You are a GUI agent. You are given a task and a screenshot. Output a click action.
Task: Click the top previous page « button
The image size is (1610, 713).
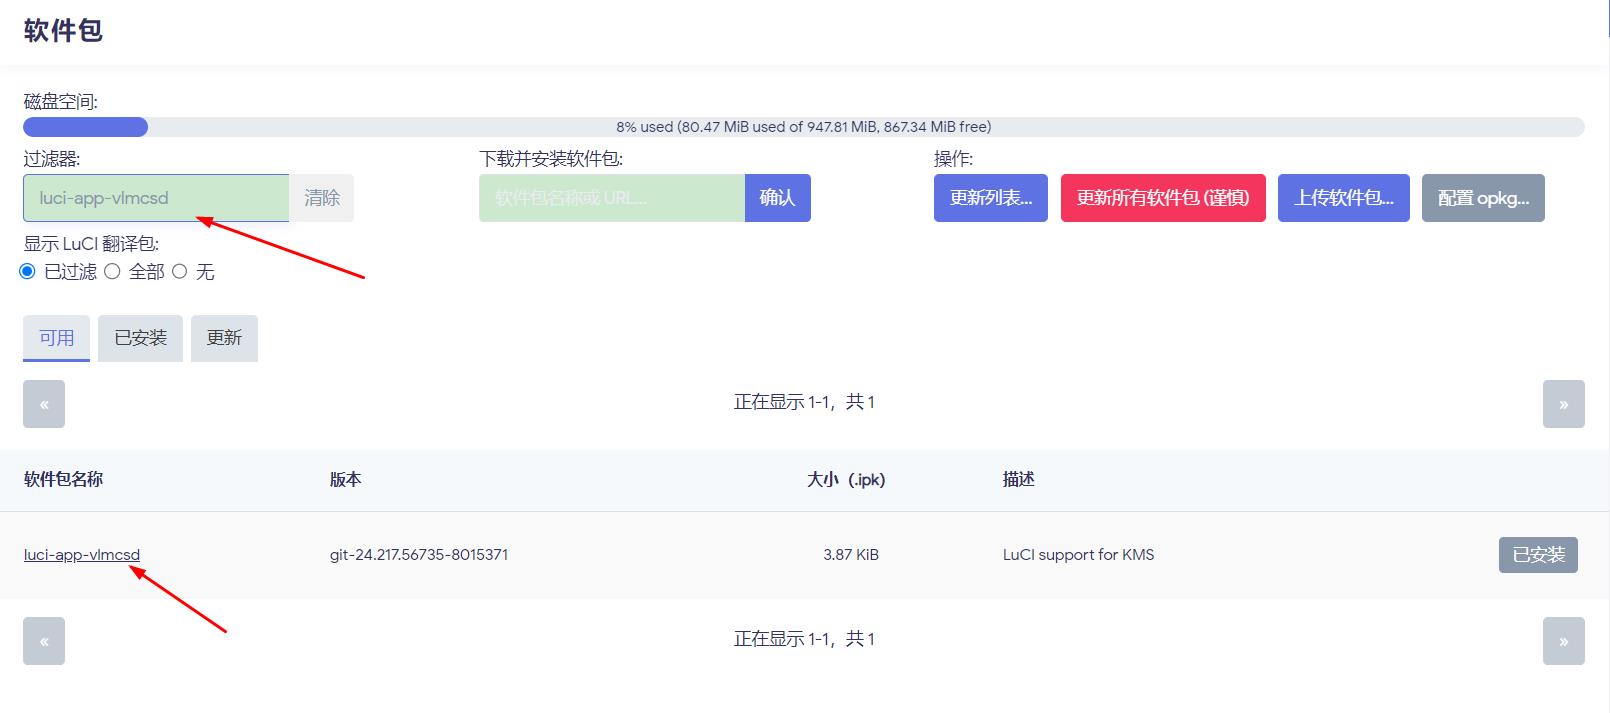coord(44,404)
